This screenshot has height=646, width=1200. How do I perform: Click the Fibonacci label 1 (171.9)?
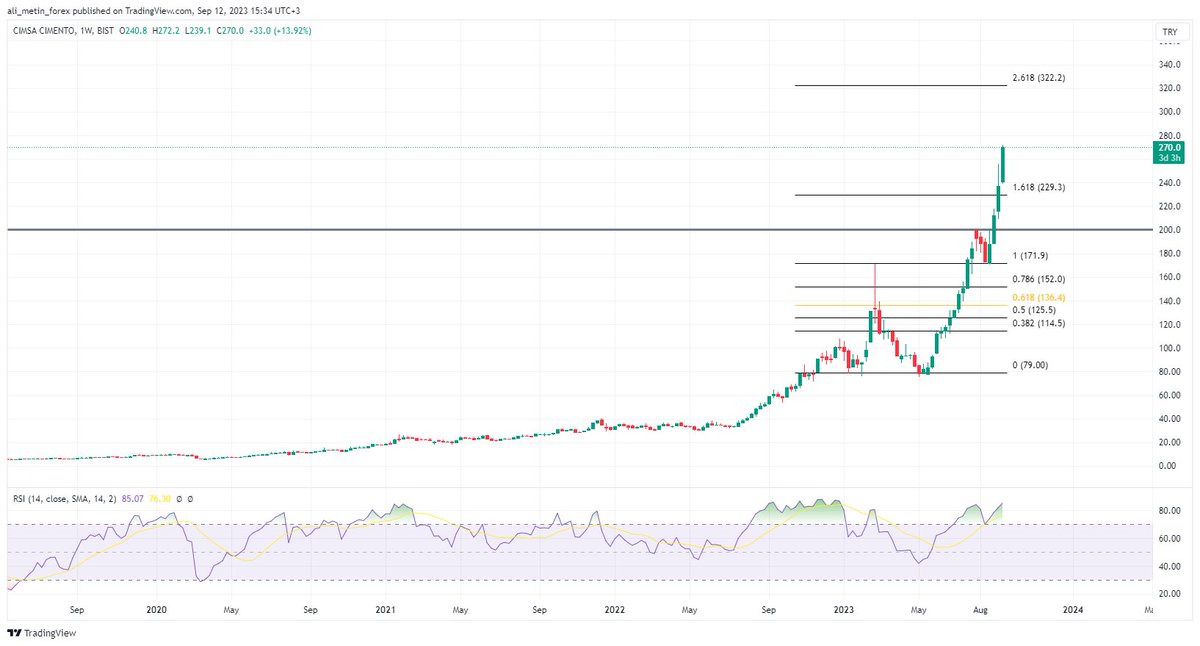coord(1032,257)
